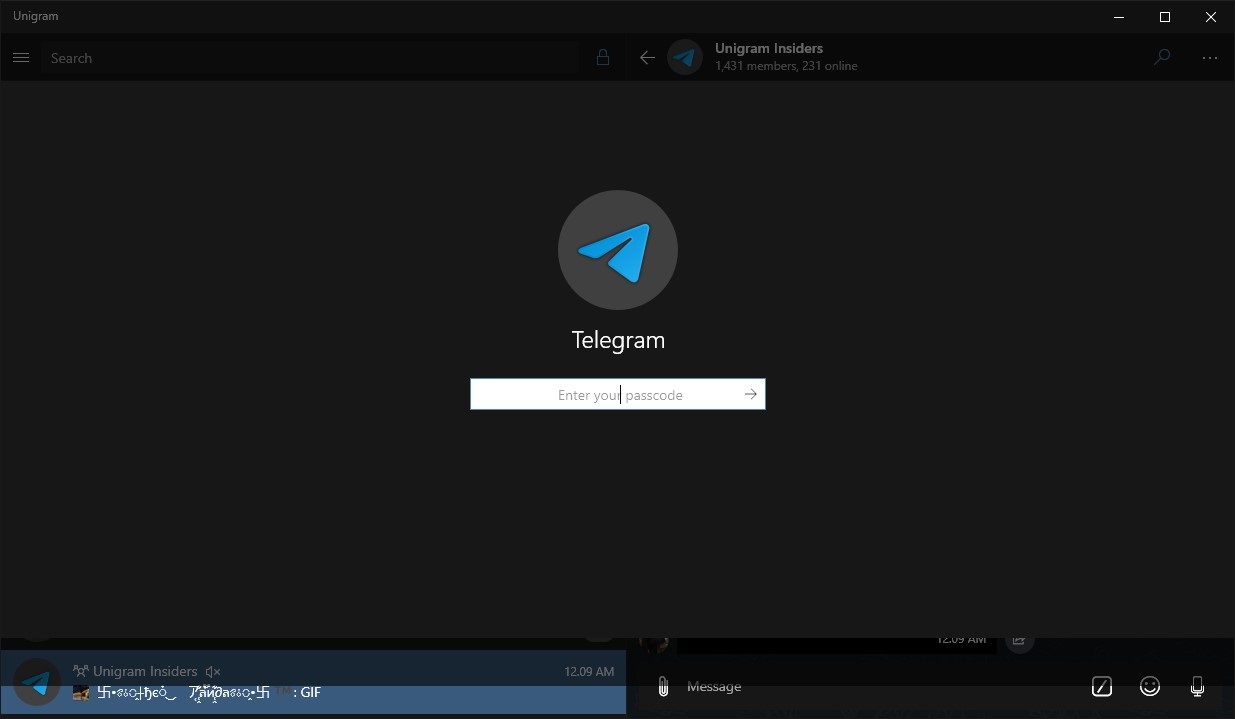This screenshot has height=719, width=1235.
Task: Unmute the Unigram Insiders chat
Action: tap(212, 671)
